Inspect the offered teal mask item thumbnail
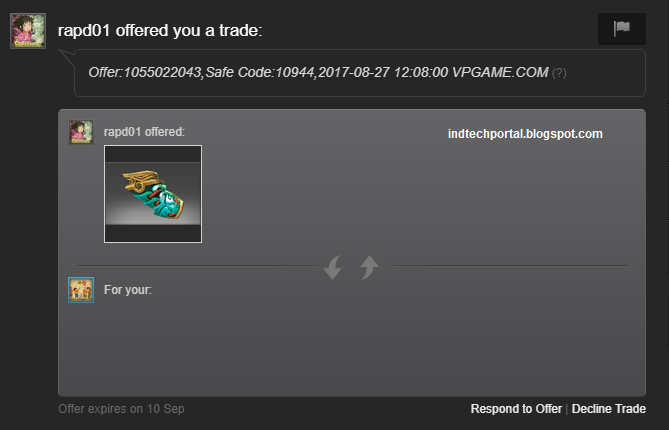The width and height of the screenshot is (669, 430). (x=153, y=194)
